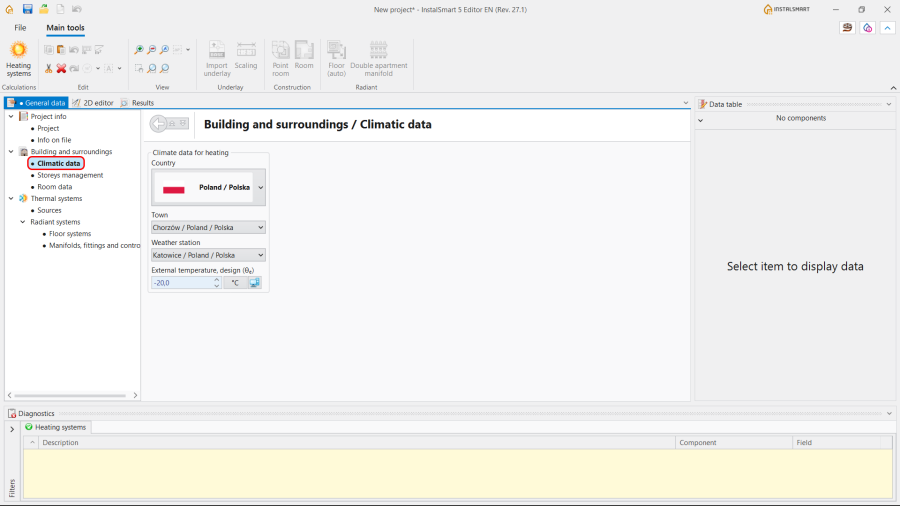Expand the Filters side panel arrow in Diagnostics
This screenshot has height=506, width=900.
point(12,429)
